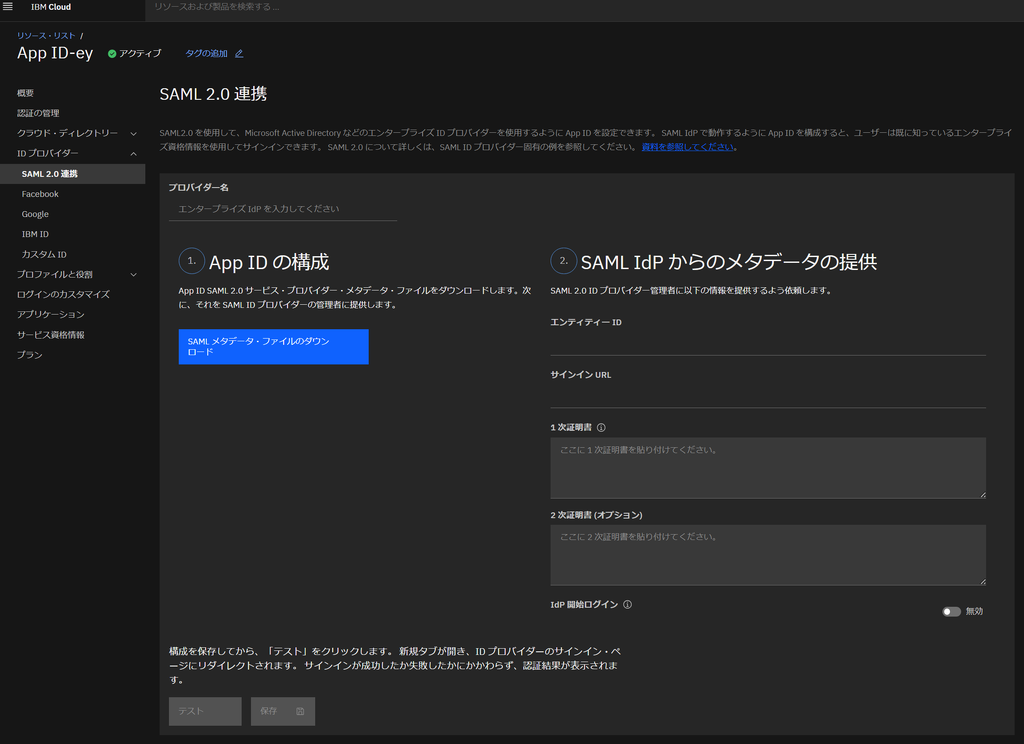Screen dimensions: 1024x744
Task: Click SAML IdP からのメタデータの提供 heading
Action: pyautogui.click(x=729, y=263)
